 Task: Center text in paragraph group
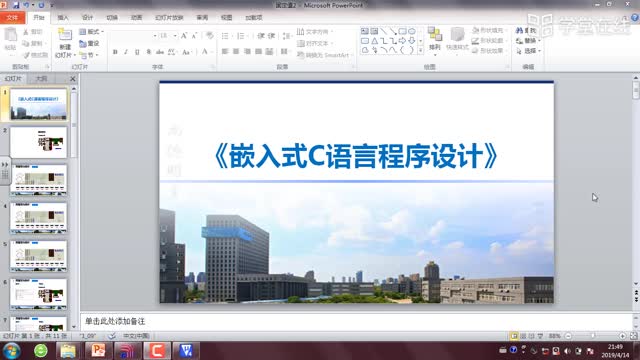tap(236, 51)
